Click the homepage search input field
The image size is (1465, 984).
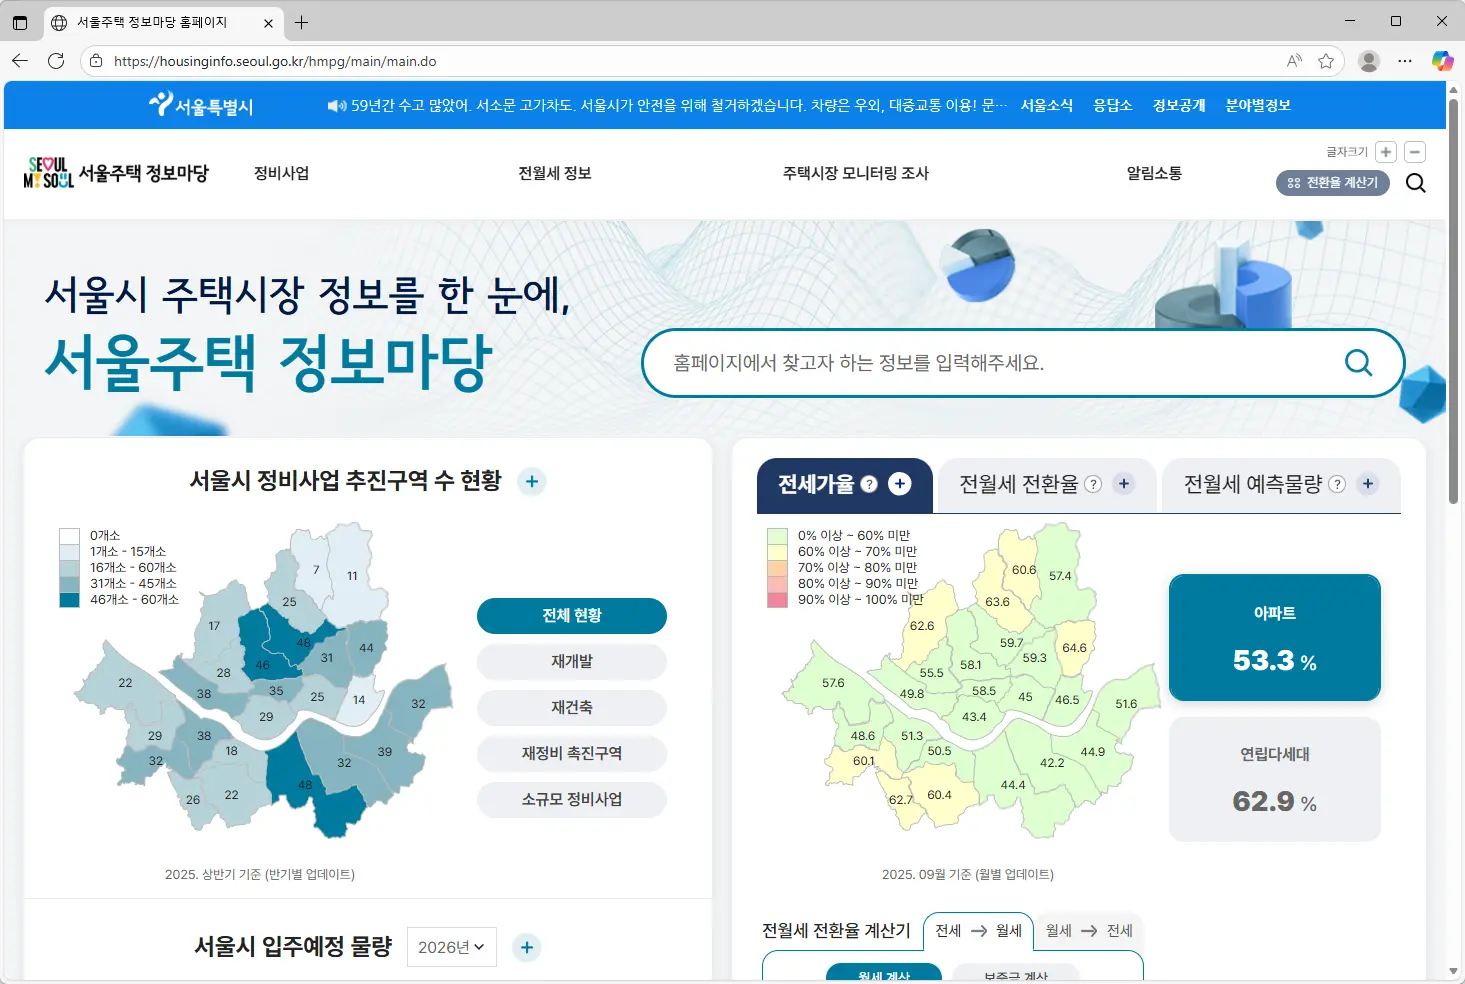pos(1000,363)
